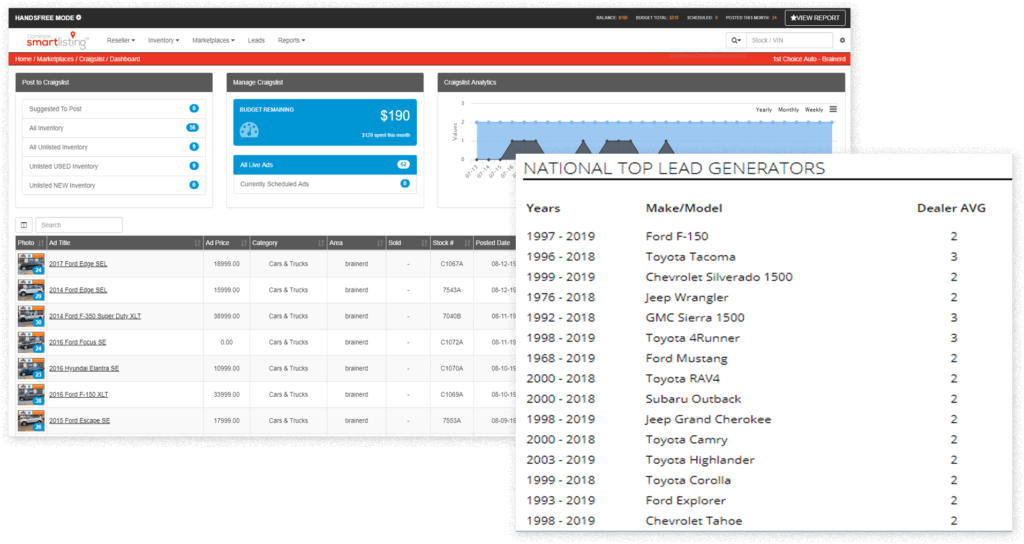Open Suggested To Post list
The height and width of the screenshot is (544, 1024).
114,109
